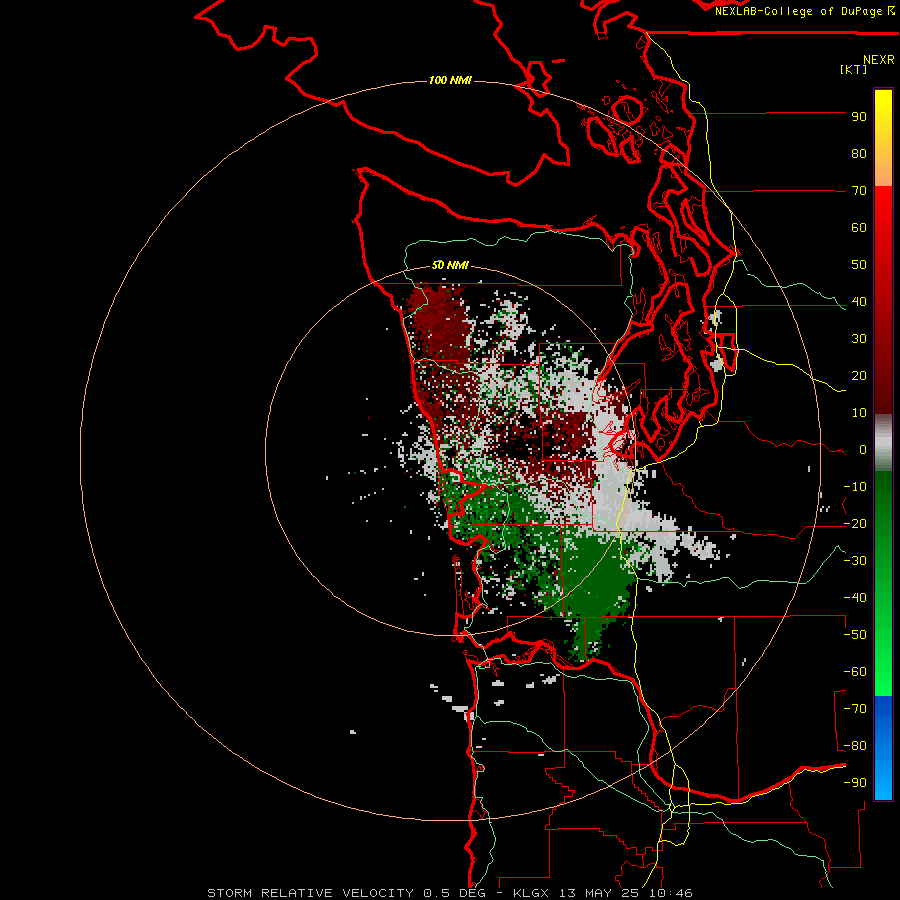Click the 90 value on the velocity scale
This screenshot has height=900, width=900.
pos(859,117)
